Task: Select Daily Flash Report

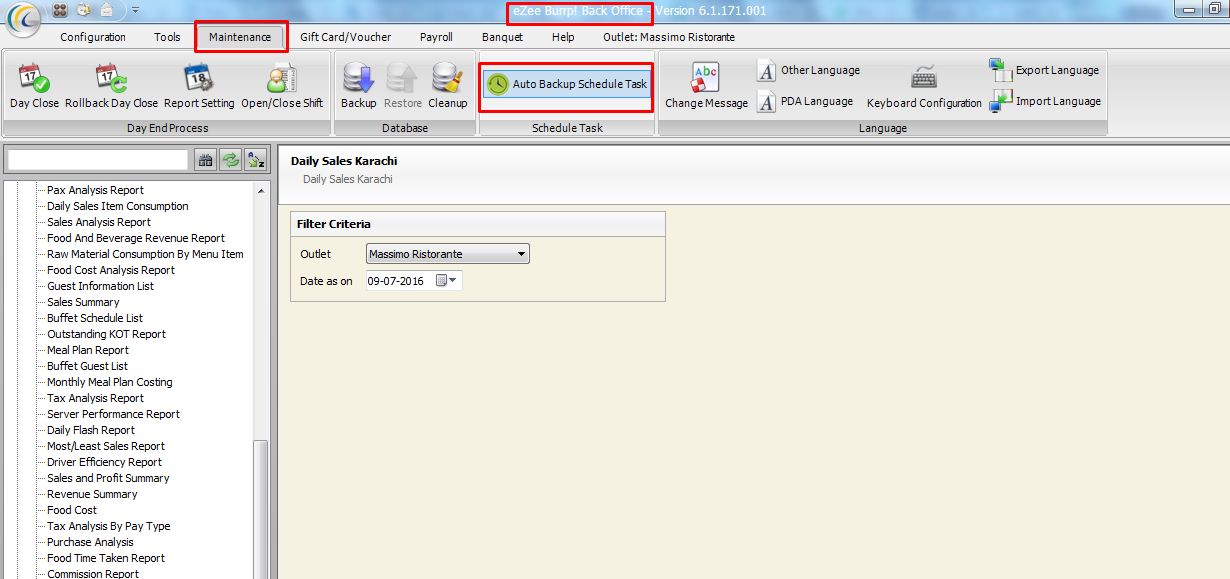Action: (x=91, y=430)
